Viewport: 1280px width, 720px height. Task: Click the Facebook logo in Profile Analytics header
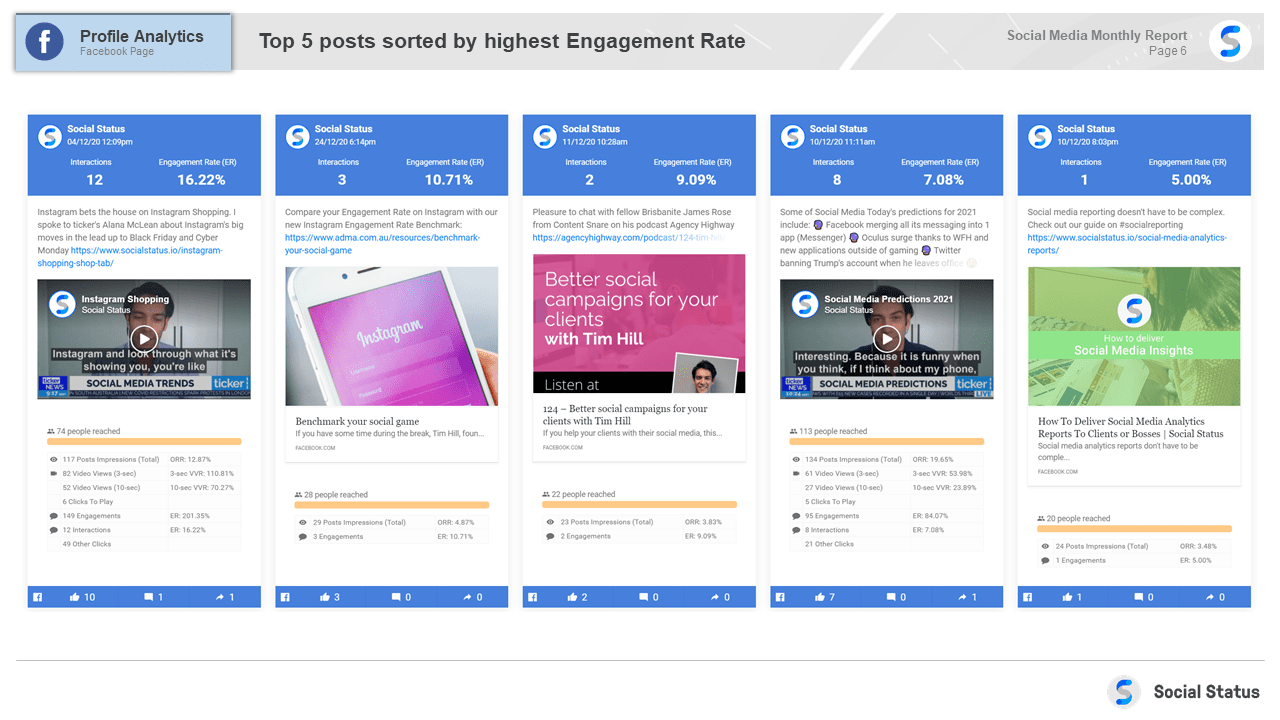[45, 42]
